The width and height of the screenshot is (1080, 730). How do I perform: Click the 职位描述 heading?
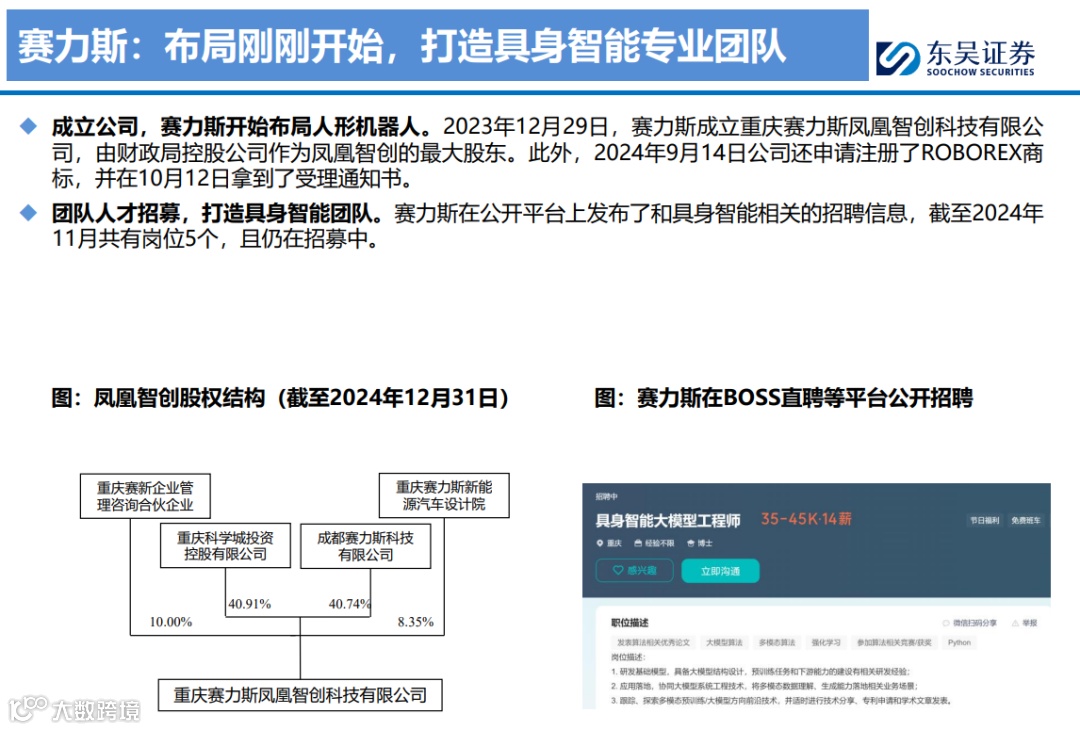pyautogui.click(x=630, y=623)
